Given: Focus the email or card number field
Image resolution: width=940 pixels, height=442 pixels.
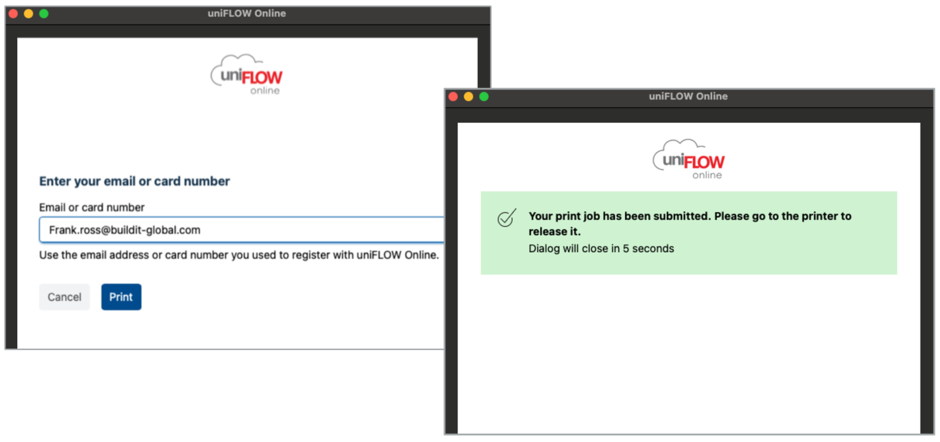Looking at the screenshot, I should [x=240, y=230].
